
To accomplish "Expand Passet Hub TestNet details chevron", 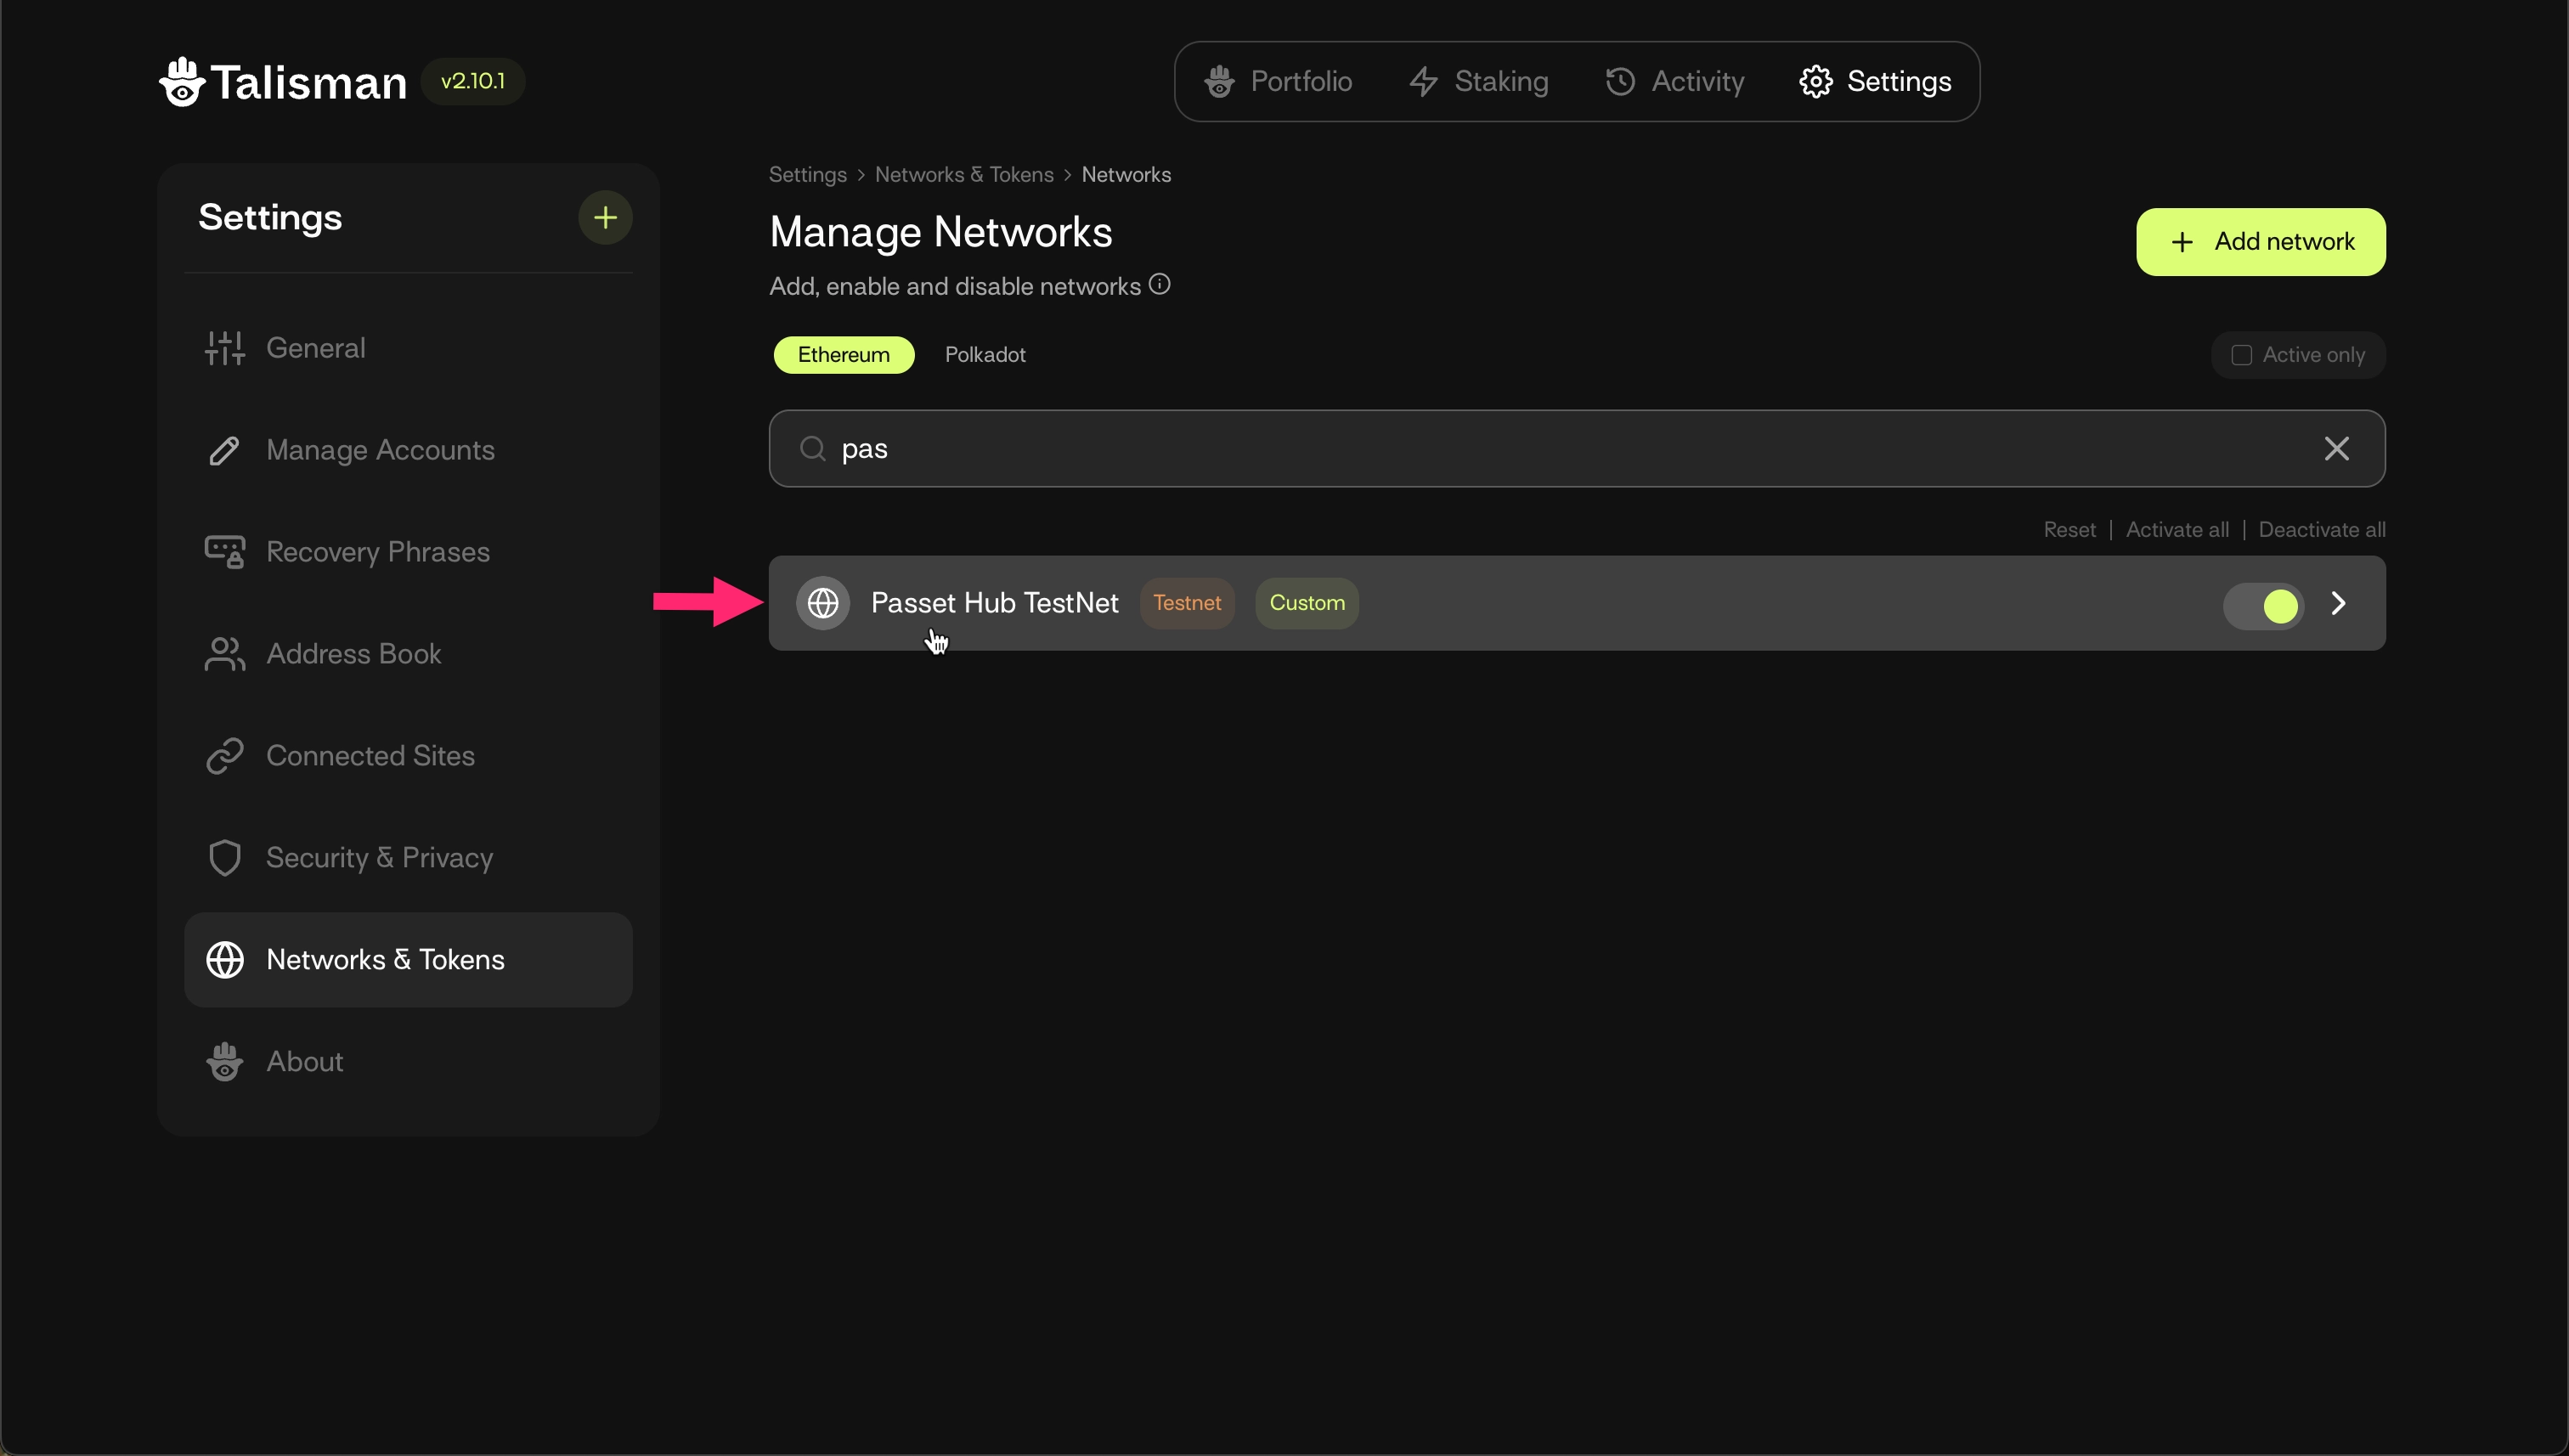I will pyautogui.click(x=2338, y=603).
